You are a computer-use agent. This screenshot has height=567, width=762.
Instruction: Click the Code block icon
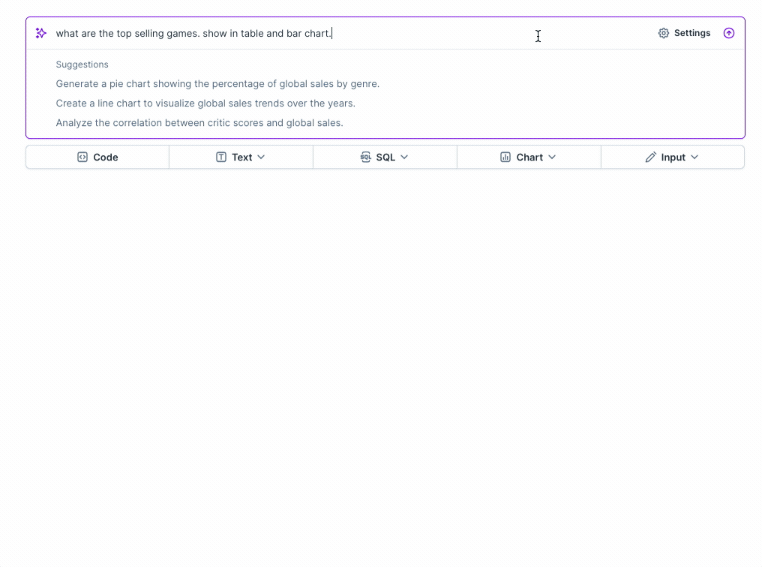click(x=83, y=157)
